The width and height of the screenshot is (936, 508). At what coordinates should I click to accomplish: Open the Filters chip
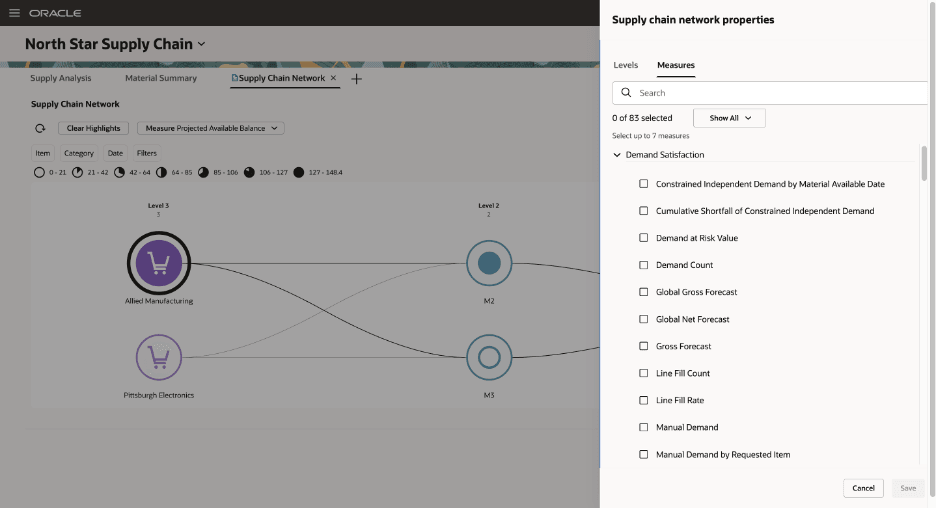[x=147, y=153]
